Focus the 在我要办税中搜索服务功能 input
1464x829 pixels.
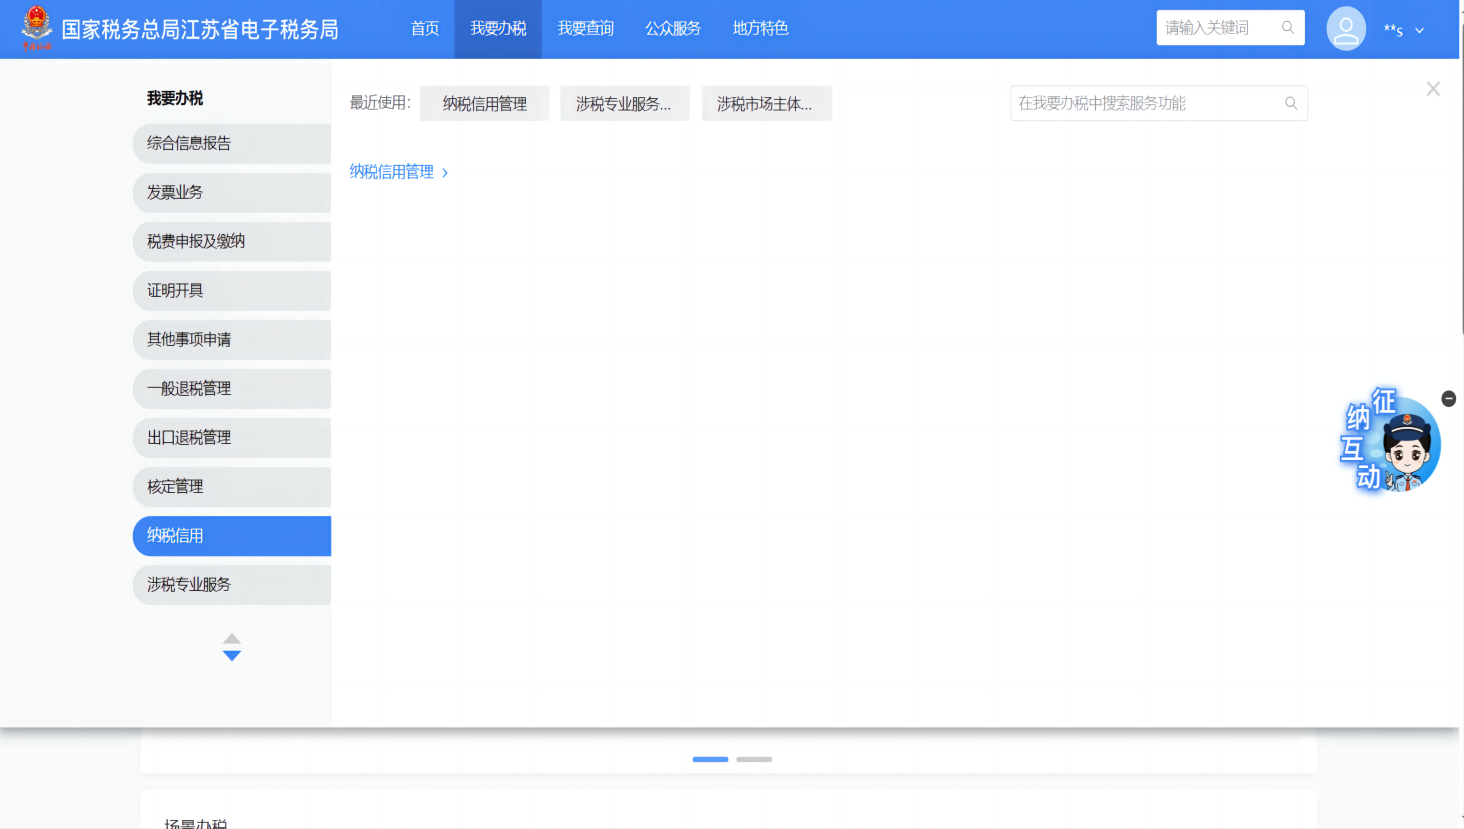coord(1145,103)
